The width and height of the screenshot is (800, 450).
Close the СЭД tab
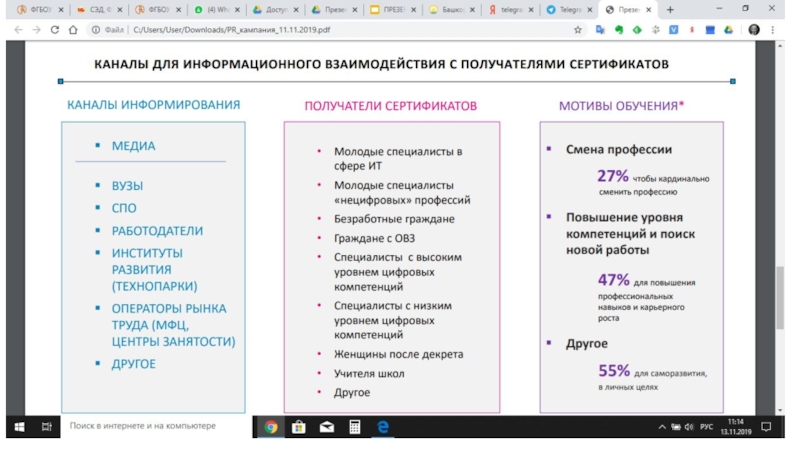coord(119,9)
